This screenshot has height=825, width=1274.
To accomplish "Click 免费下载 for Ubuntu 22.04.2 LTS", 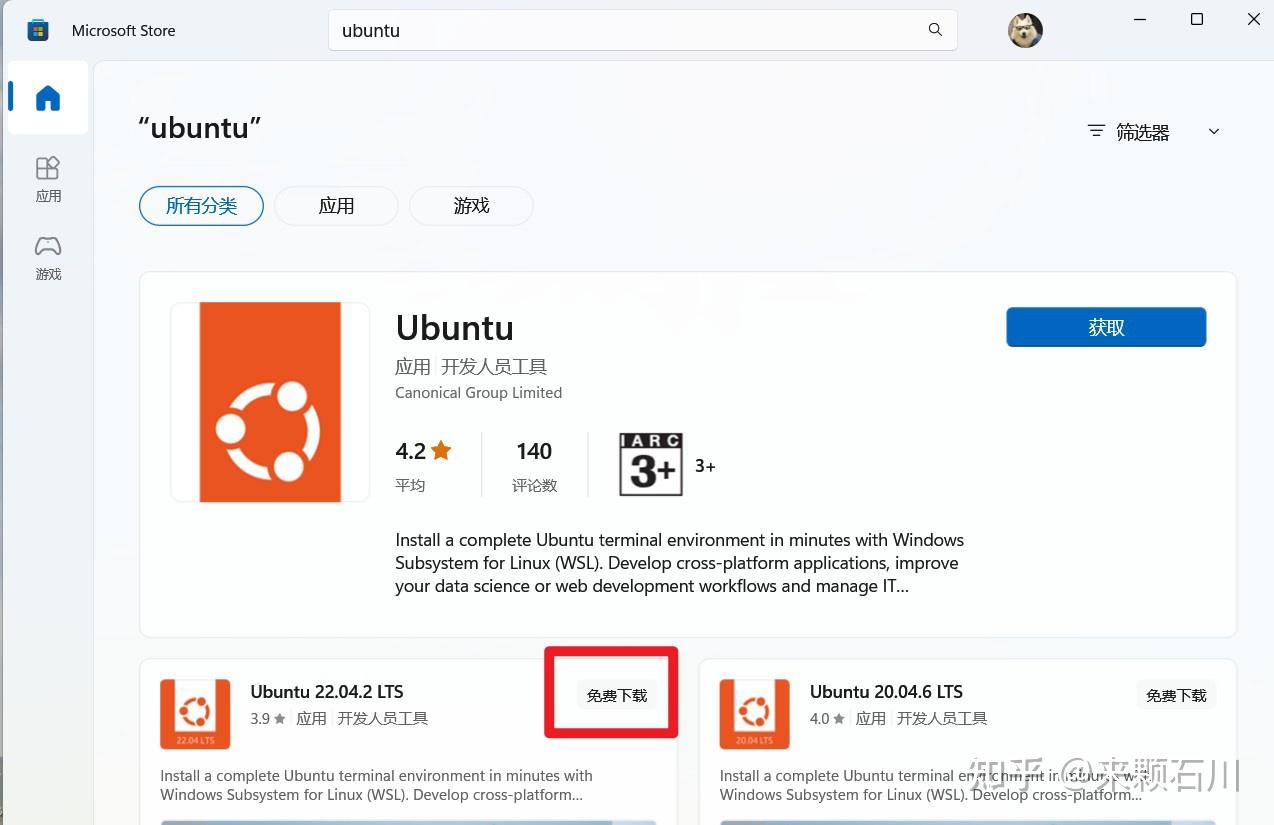I will tap(616, 695).
